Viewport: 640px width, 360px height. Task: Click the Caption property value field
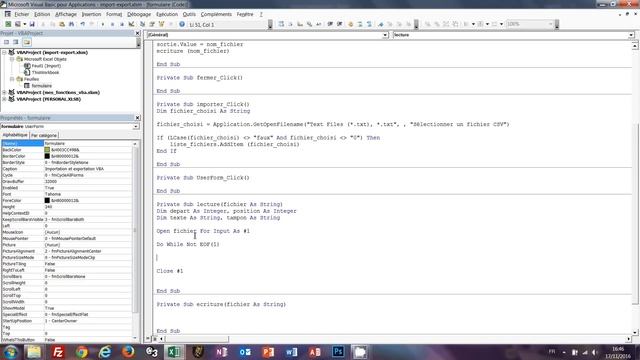coord(88,169)
